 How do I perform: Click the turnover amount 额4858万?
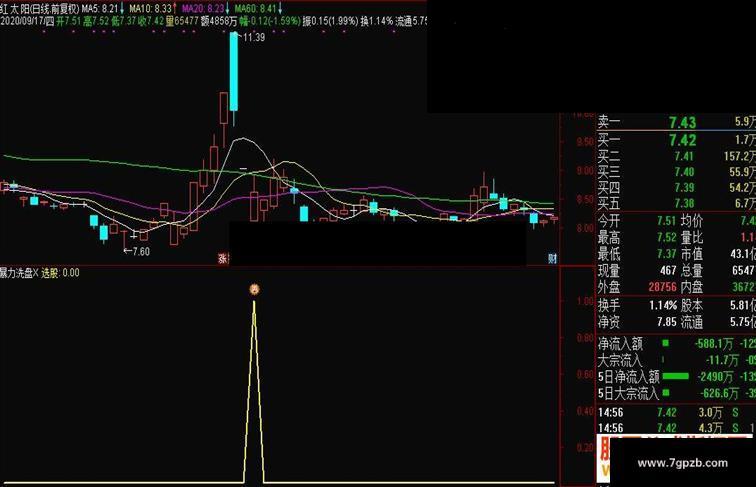219,21
